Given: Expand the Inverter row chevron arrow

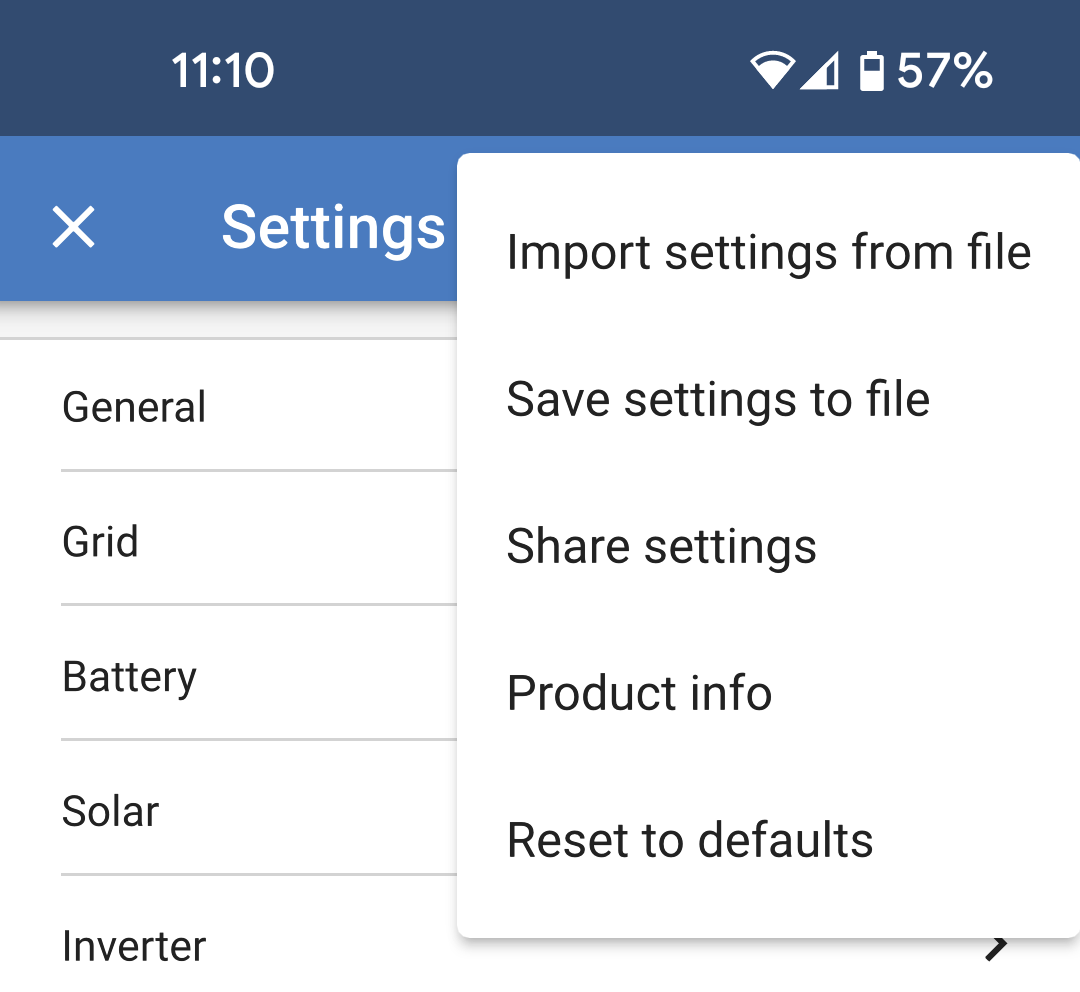Looking at the screenshot, I should point(996,947).
